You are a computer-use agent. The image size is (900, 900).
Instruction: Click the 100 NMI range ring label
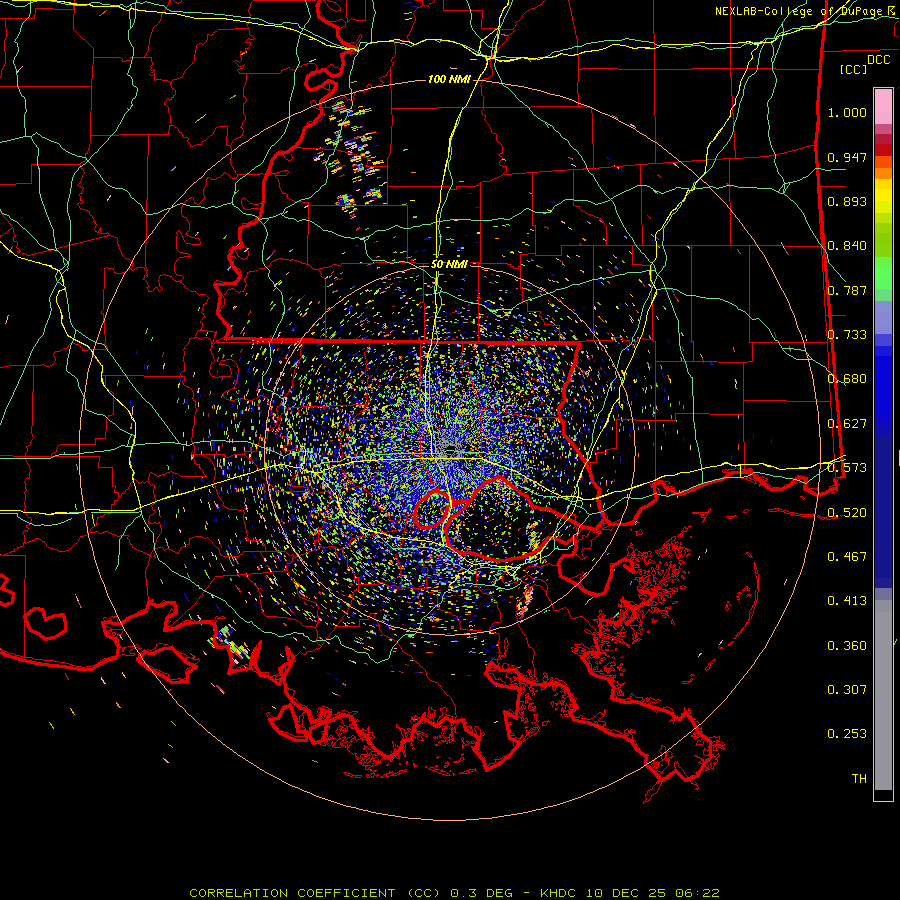[449, 79]
